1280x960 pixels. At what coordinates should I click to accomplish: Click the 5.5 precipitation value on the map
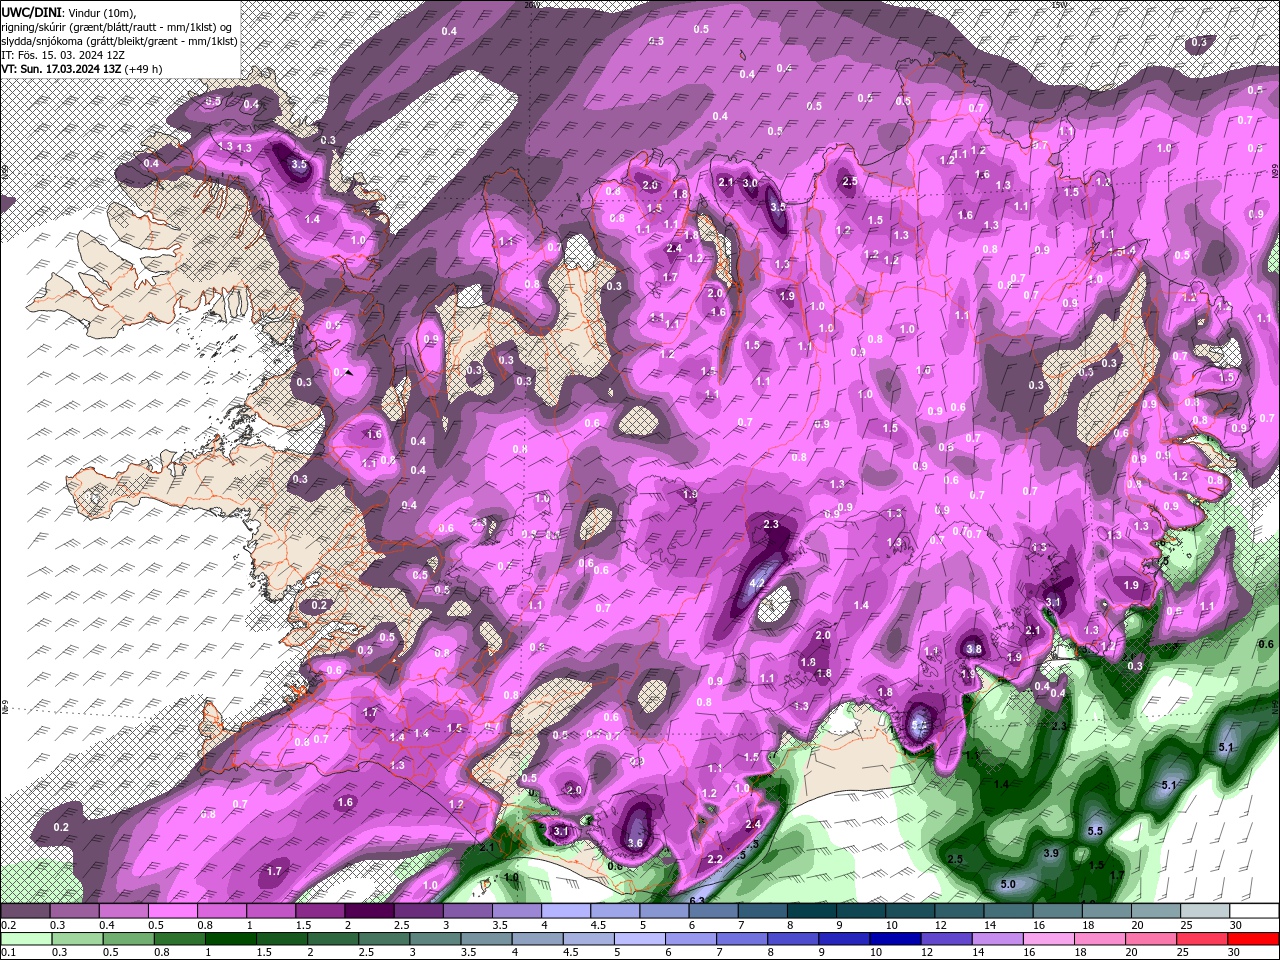[x=1095, y=831]
